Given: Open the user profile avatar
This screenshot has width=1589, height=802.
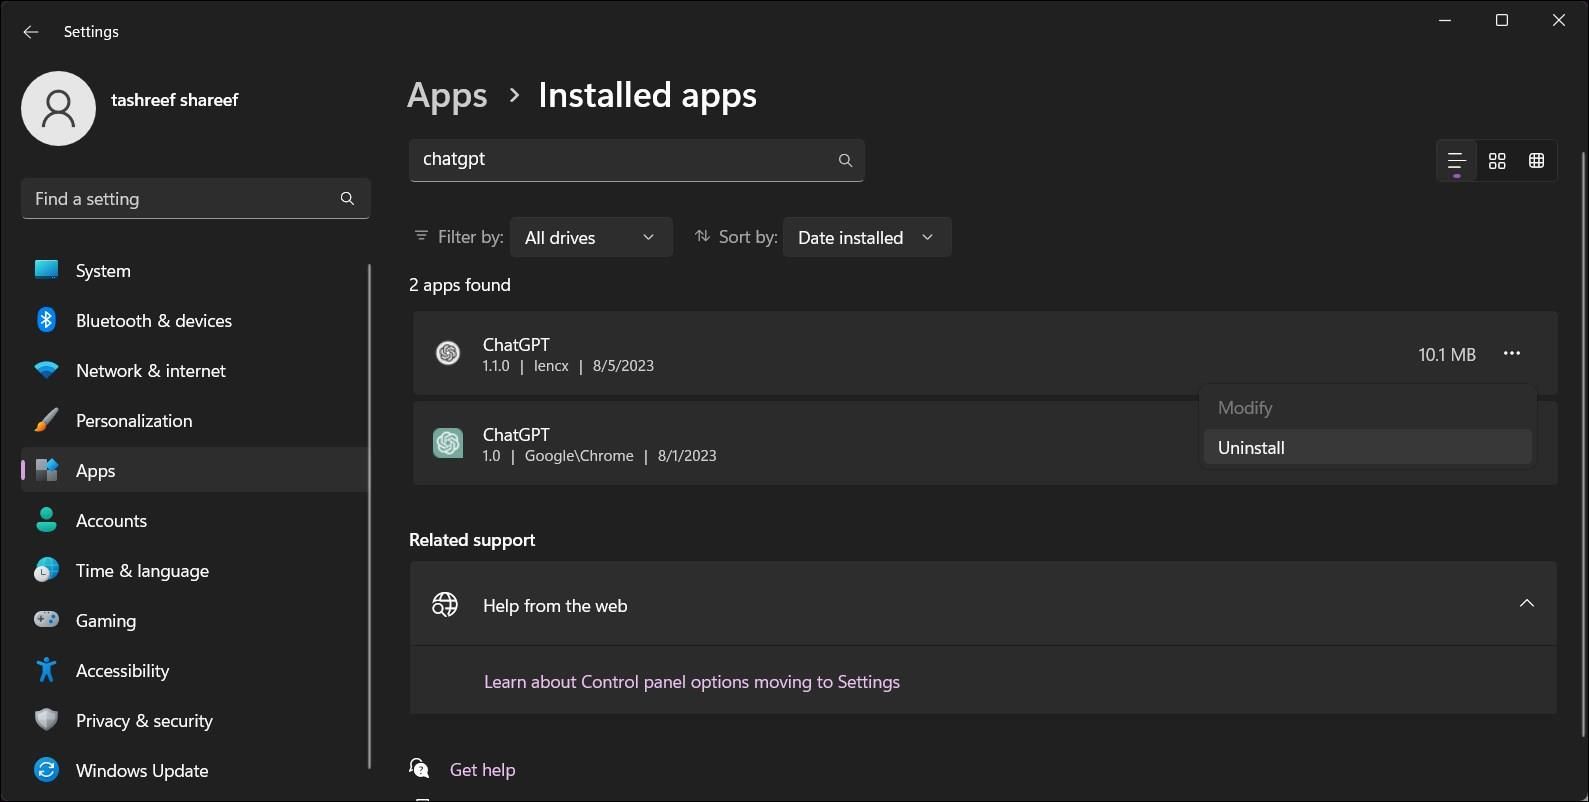Looking at the screenshot, I should pos(58,108).
